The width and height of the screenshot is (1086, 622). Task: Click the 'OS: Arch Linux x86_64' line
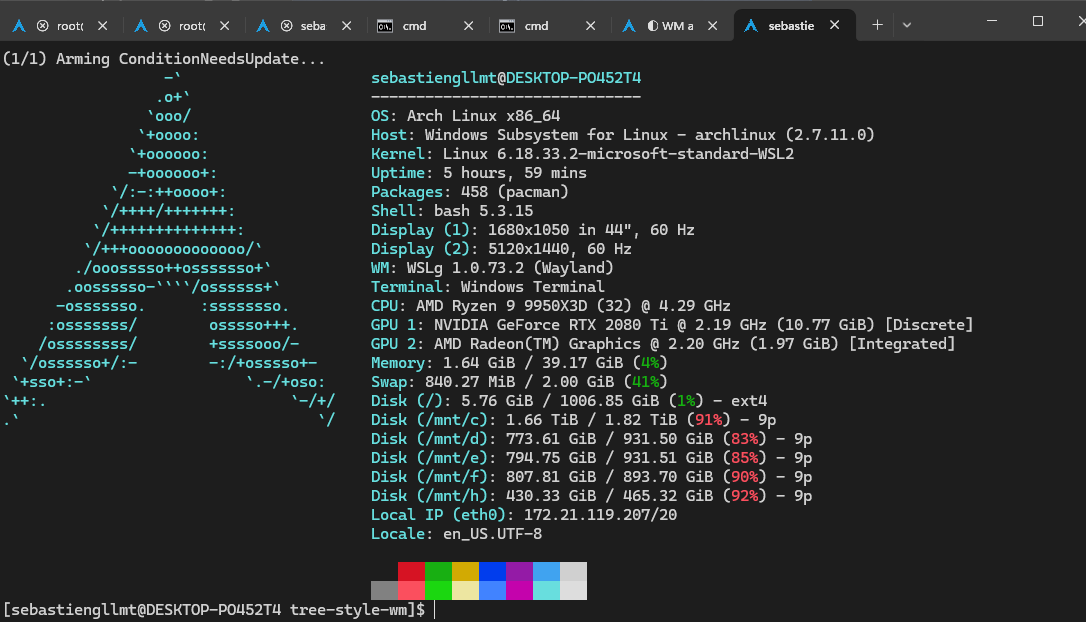[465, 116]
